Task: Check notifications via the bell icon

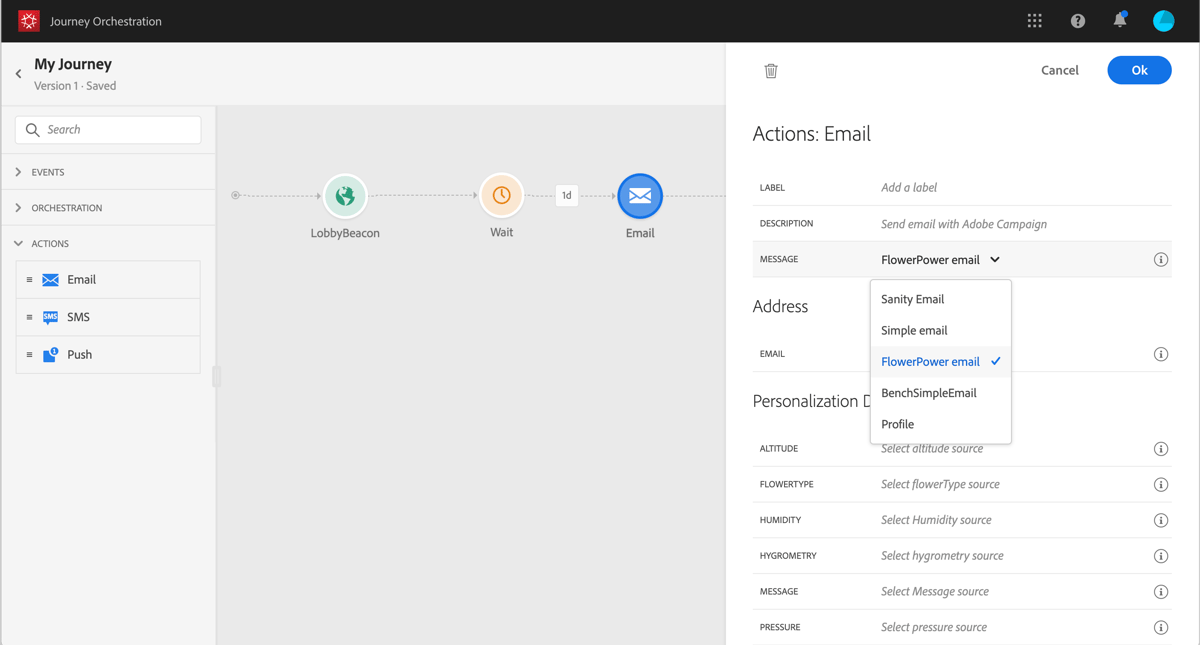Action: coord(1119,19)
